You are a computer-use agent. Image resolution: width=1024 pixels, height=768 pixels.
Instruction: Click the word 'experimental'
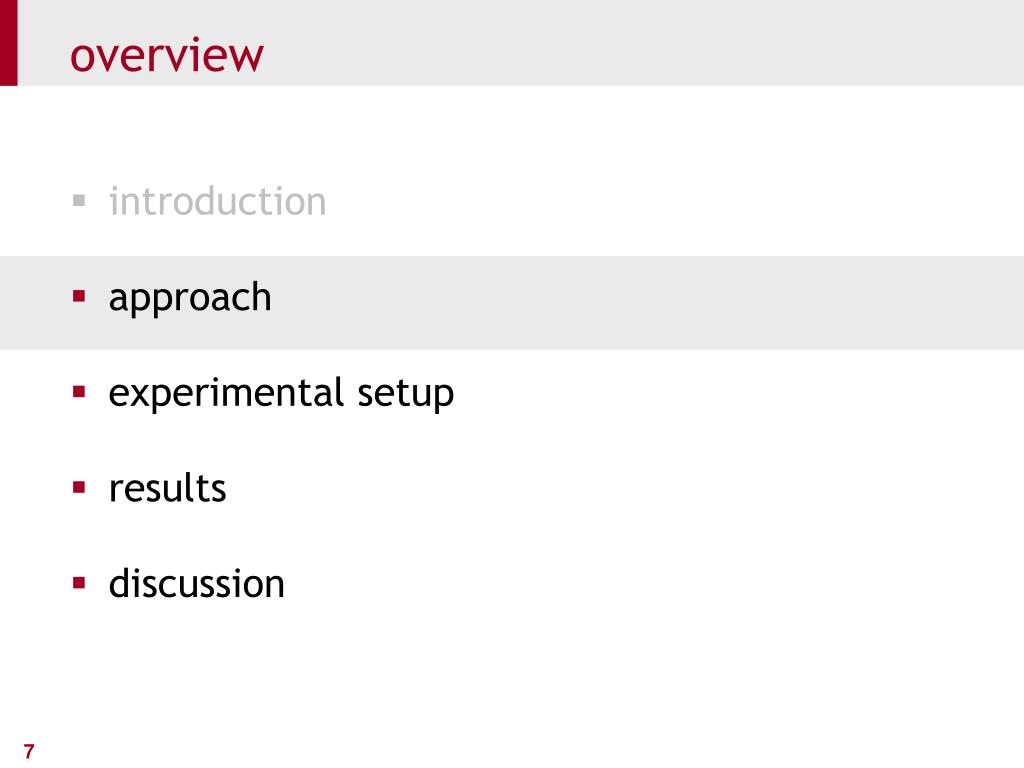(226, 394)
